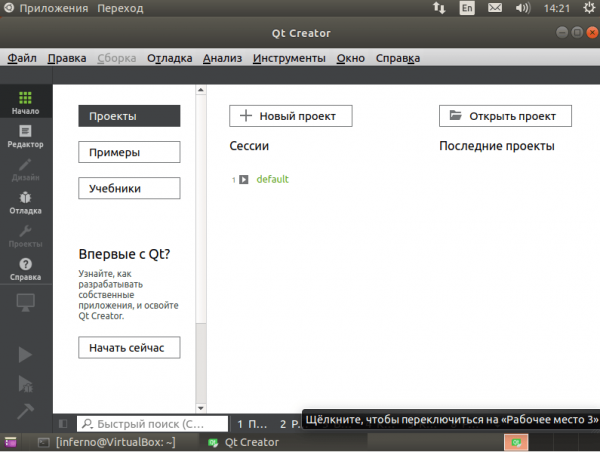The width and height of the screenshot is (600, 452).
Task: Select the Проекты welcome tab button
Action: [129, 116]
